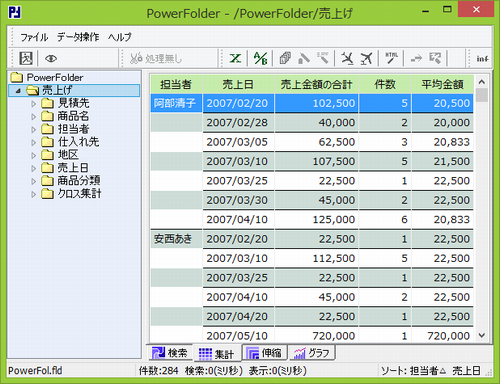The image size is (500, 384).
Task: Click the 112,500 amount cell
Action: pyautogui.click(x=316, y=258)
